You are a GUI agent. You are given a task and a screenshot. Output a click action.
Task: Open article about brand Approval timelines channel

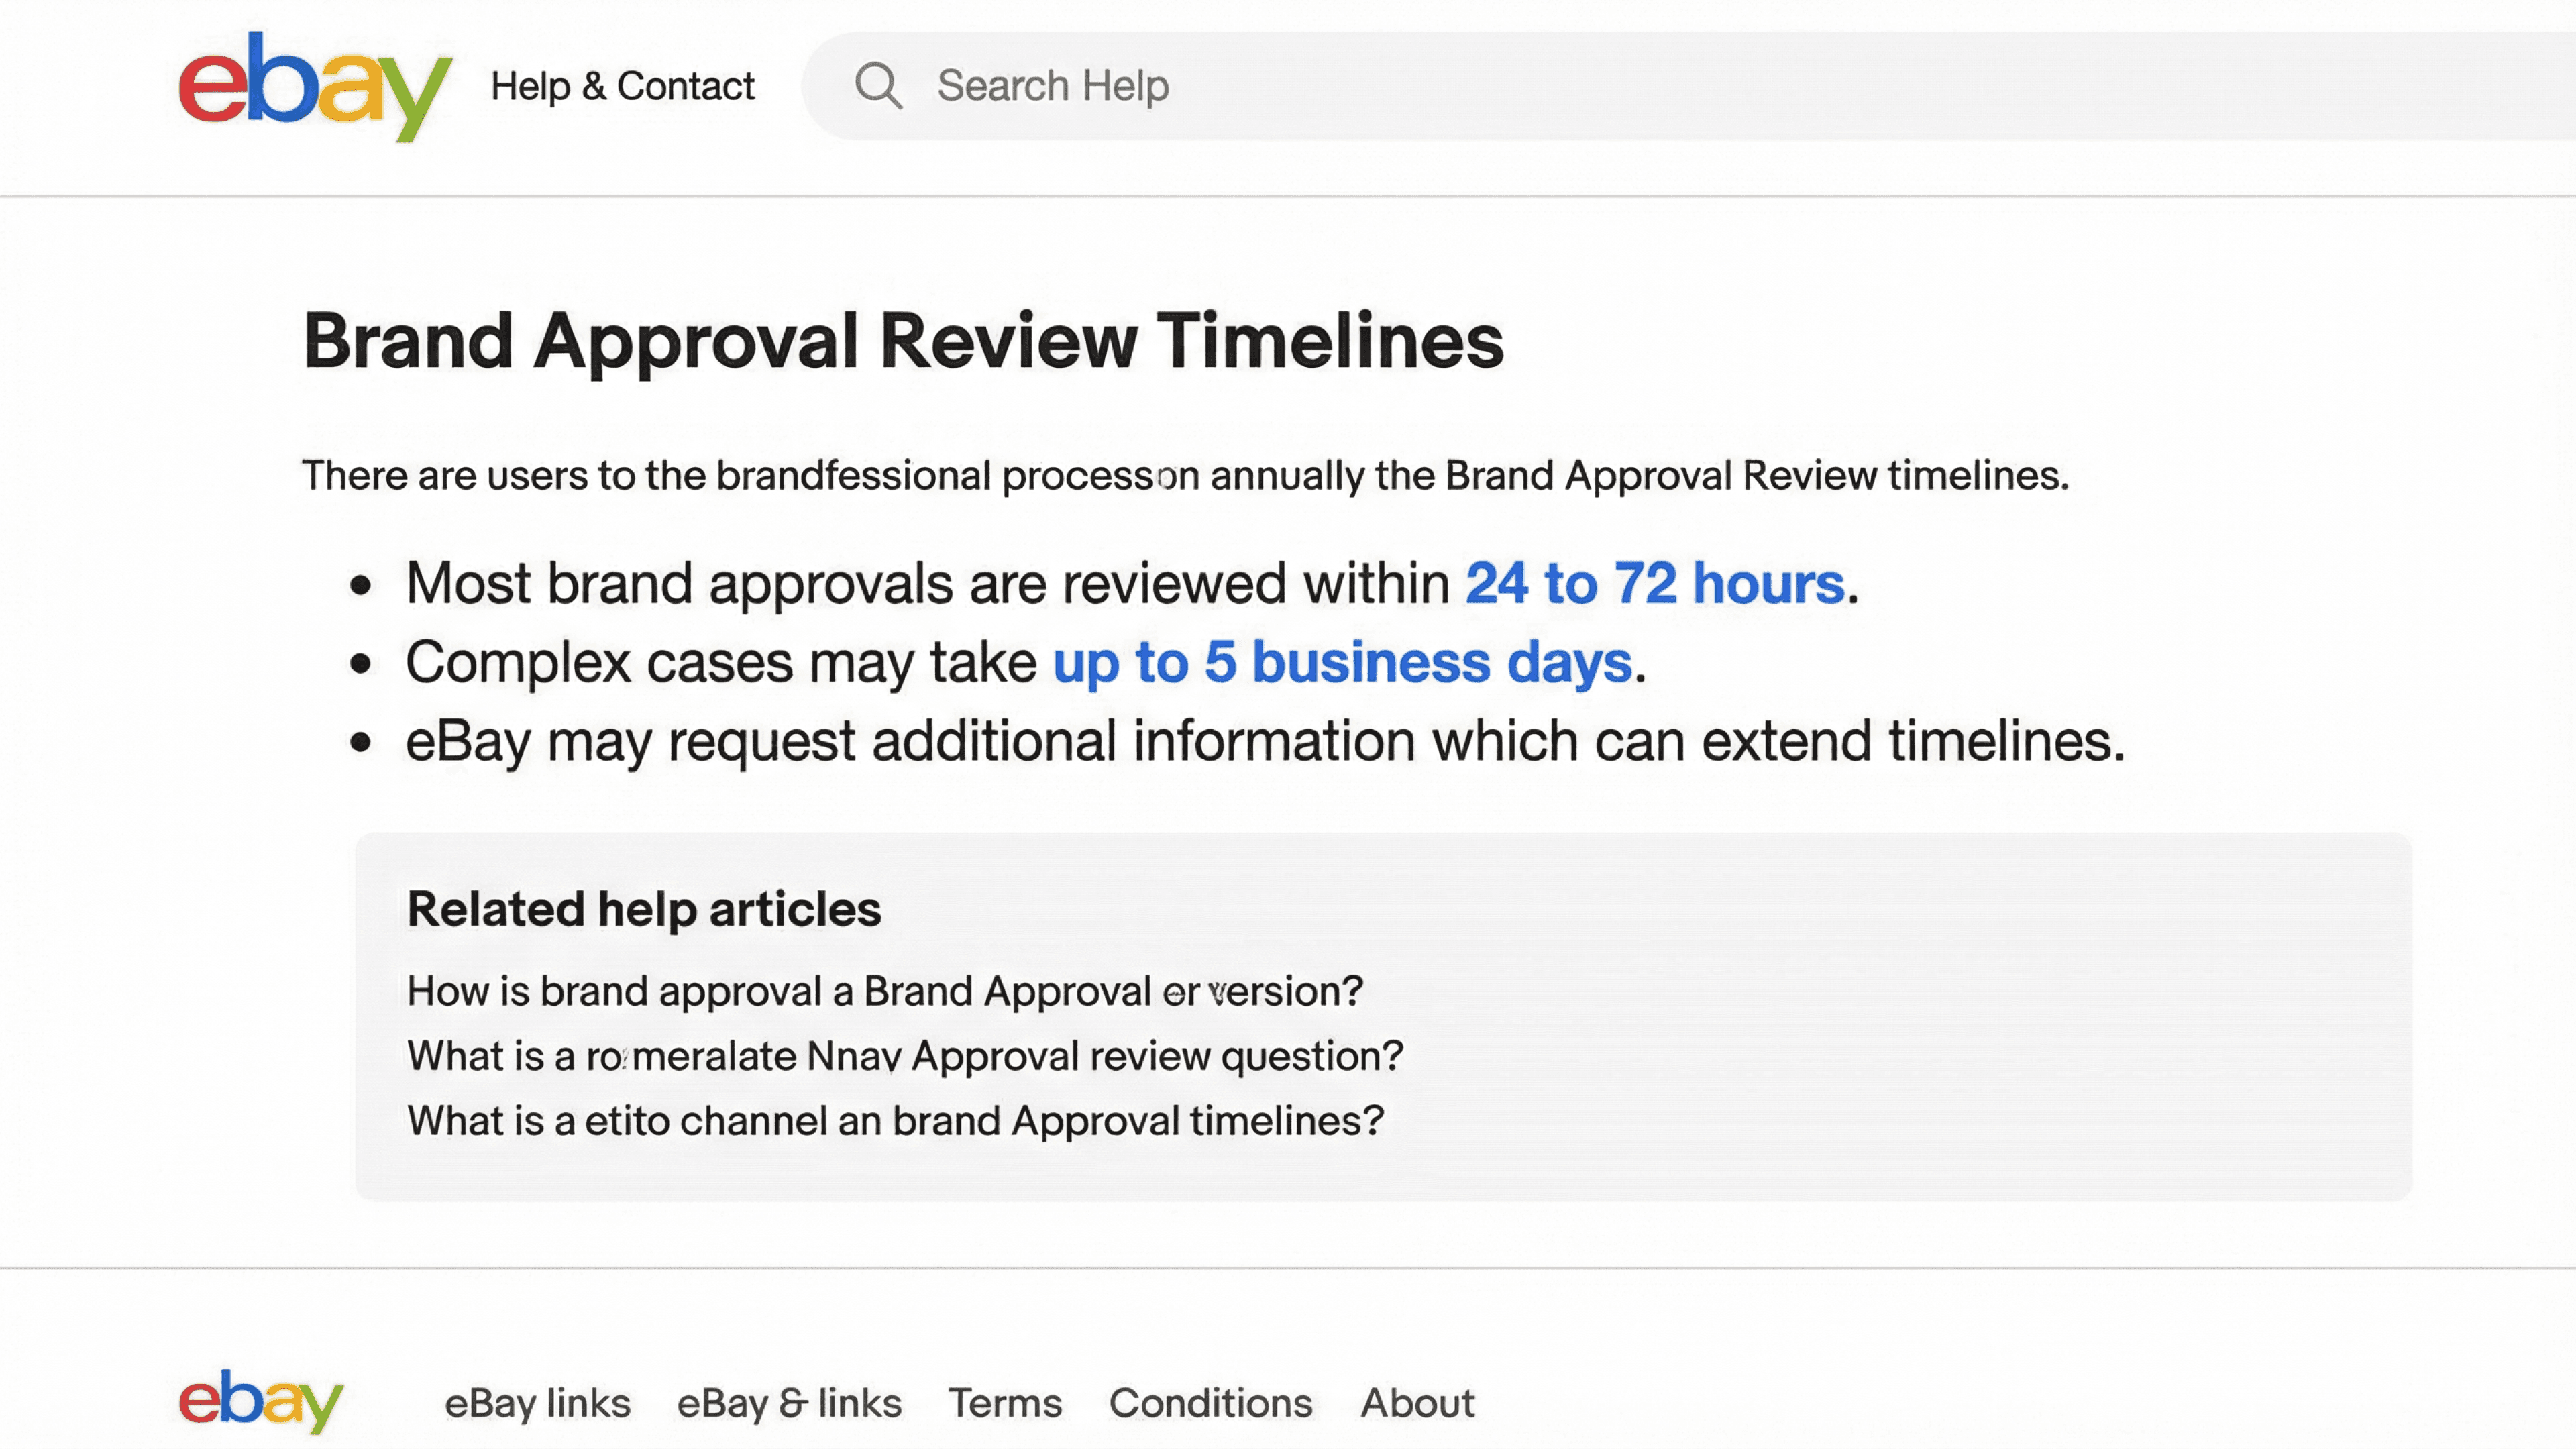pos(894,1121)
